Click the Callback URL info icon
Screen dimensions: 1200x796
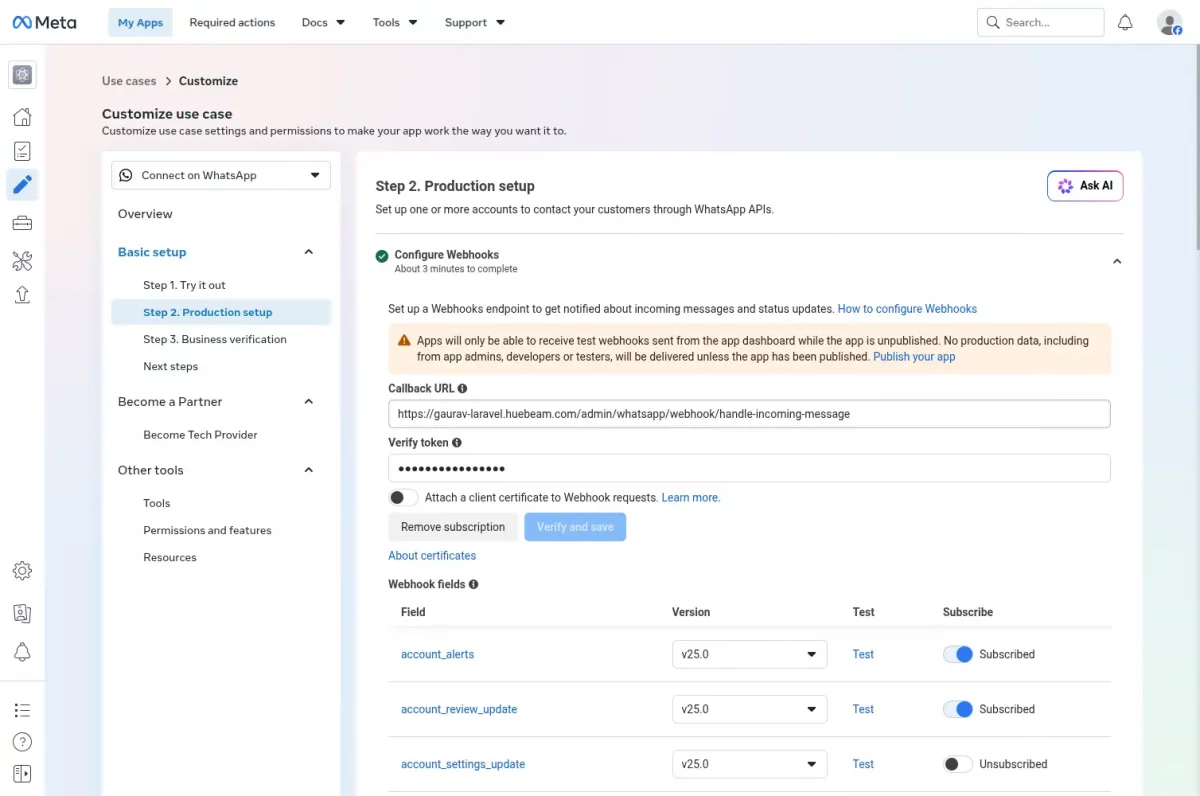pos(462,388)
